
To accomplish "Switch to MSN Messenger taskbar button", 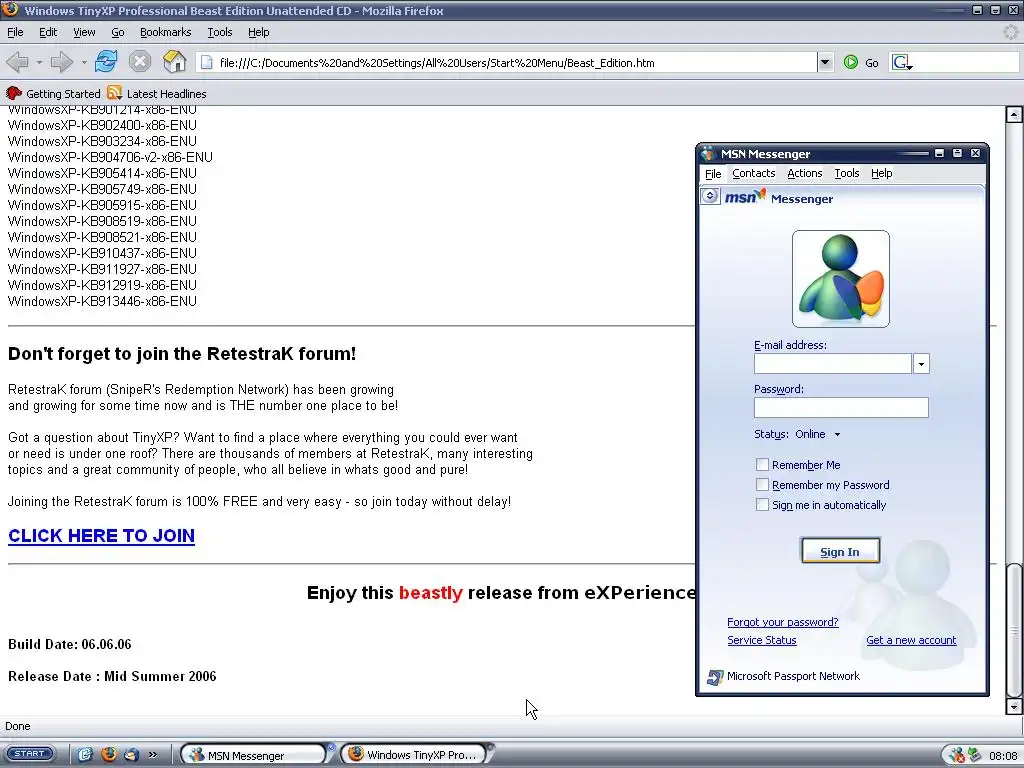I will coord(253,755).
